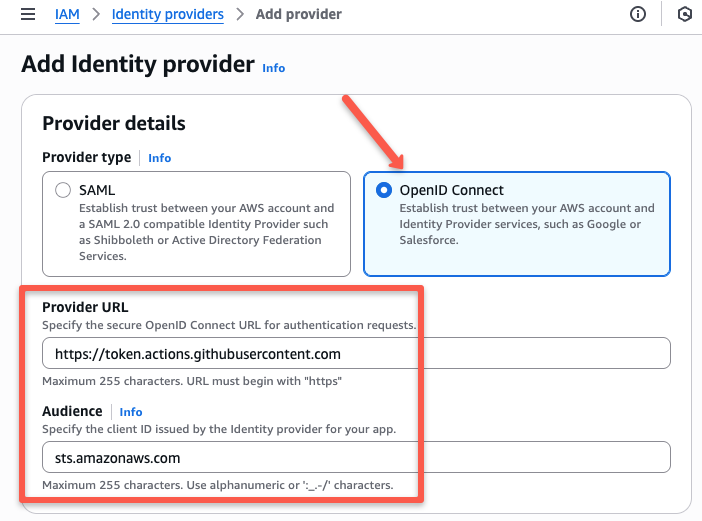Open the hexagon preferences icon
This screenshot has width=702, height=521.
684,14
